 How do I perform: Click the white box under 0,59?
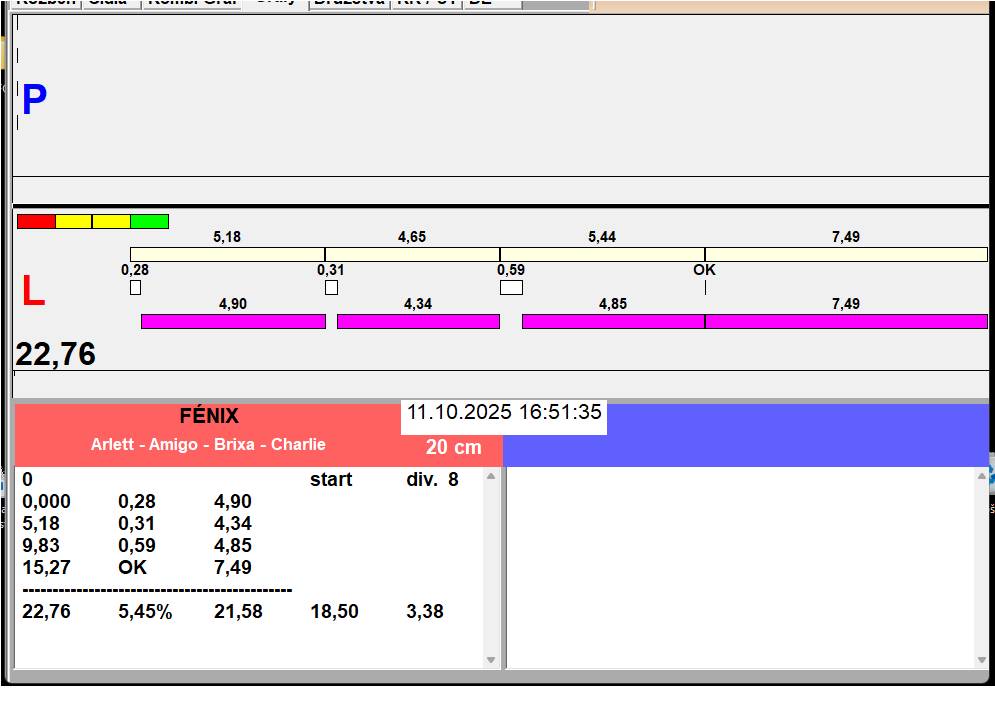[x=511, y=288]
